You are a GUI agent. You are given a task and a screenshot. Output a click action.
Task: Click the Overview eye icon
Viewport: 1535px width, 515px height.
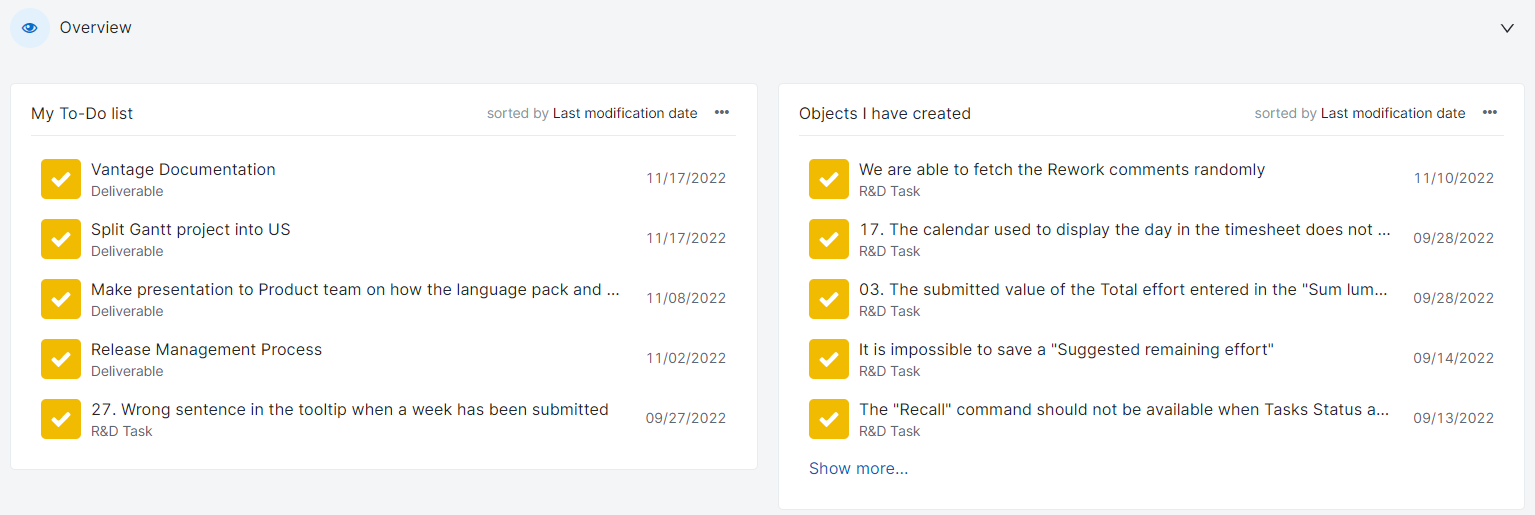pos(29,28)
